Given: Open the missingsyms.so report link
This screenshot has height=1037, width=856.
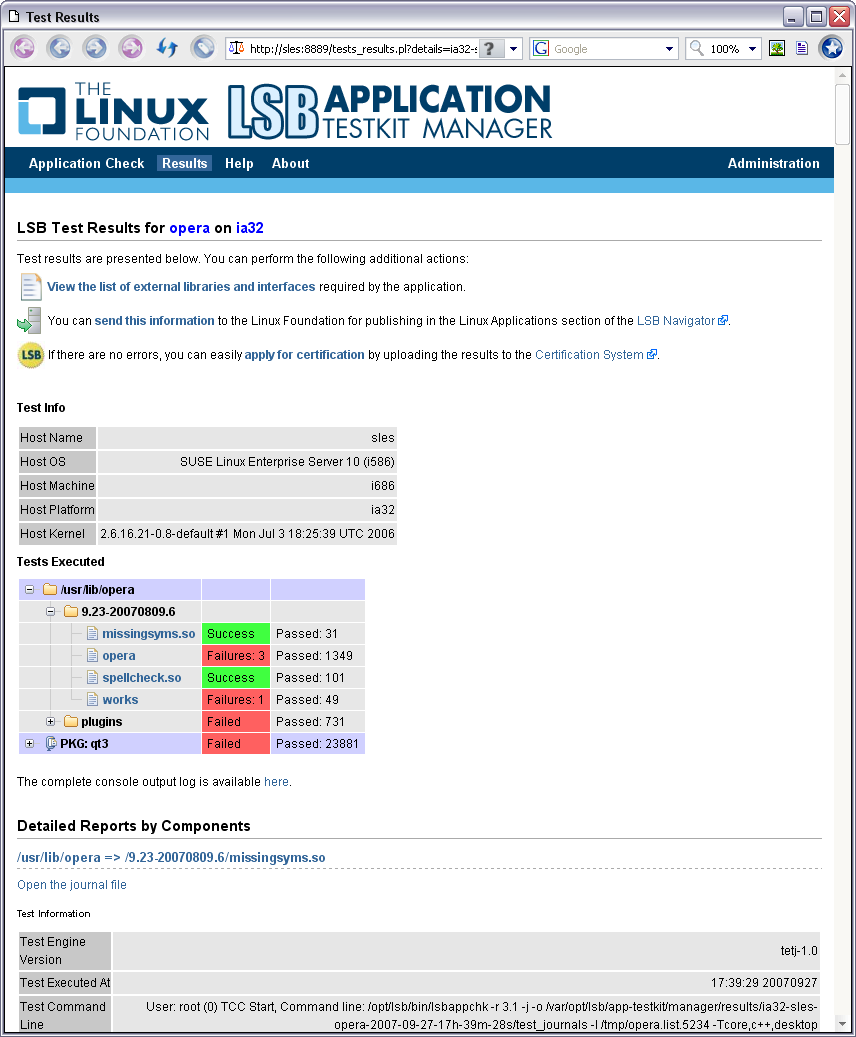Looking at the screenshot, I should tap(149, 634).
